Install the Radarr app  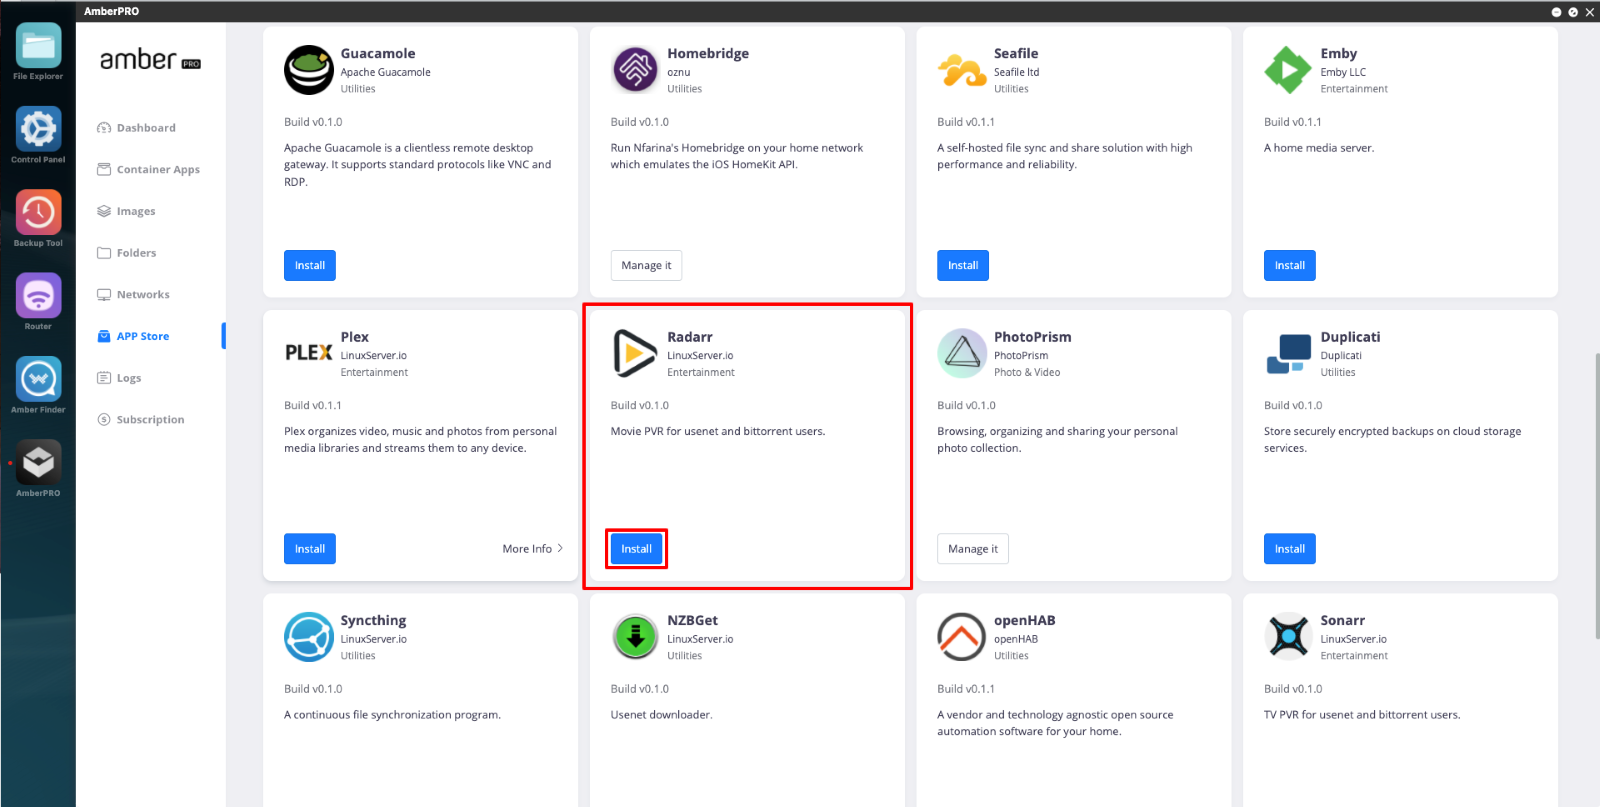click(636, 549)
